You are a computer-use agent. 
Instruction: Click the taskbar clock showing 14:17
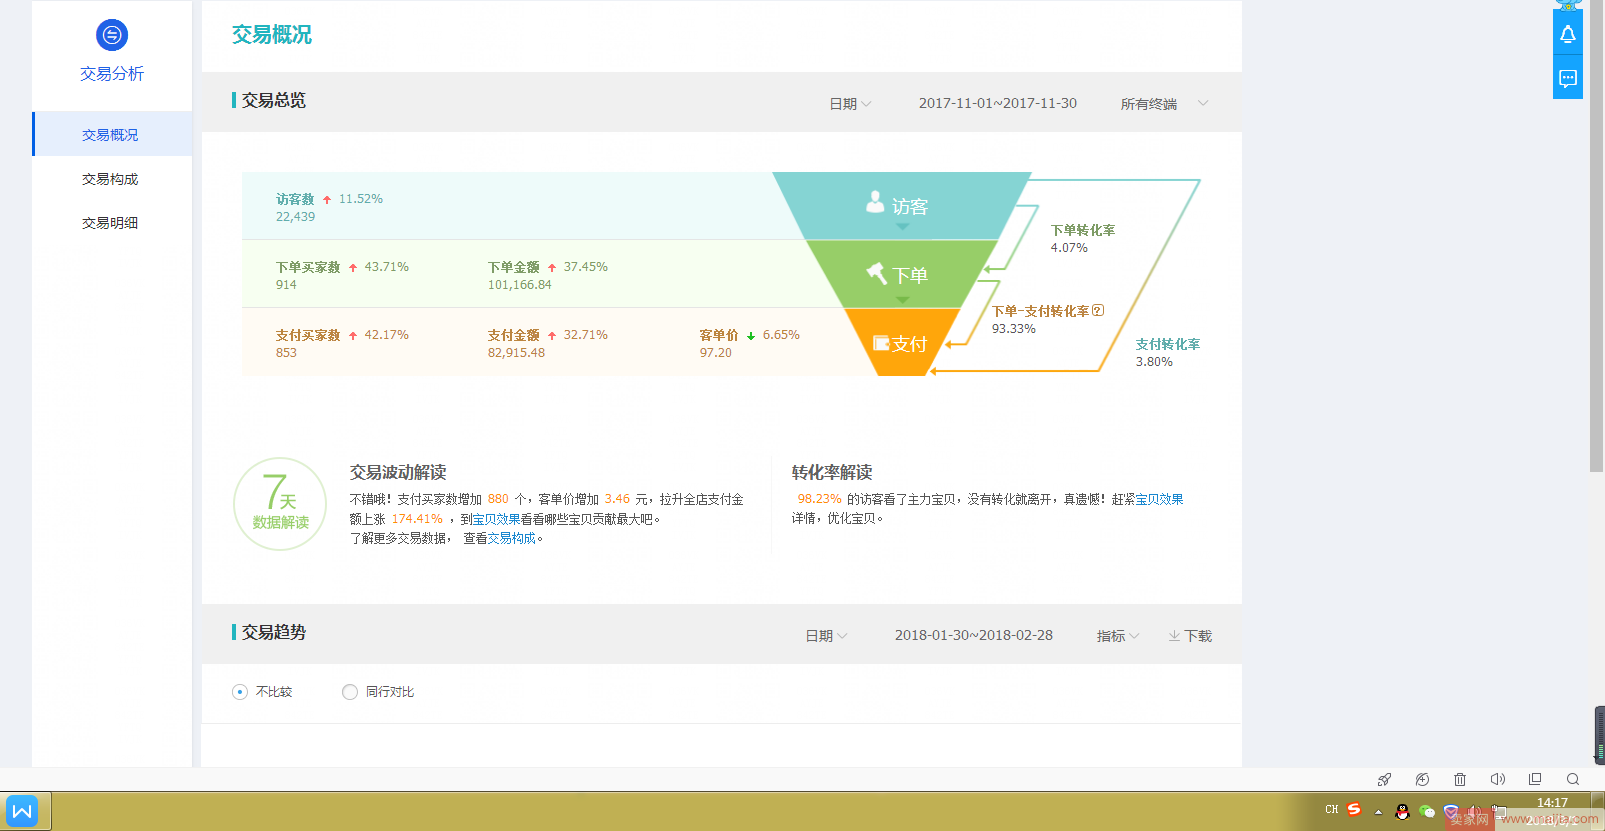(1552, 803)
